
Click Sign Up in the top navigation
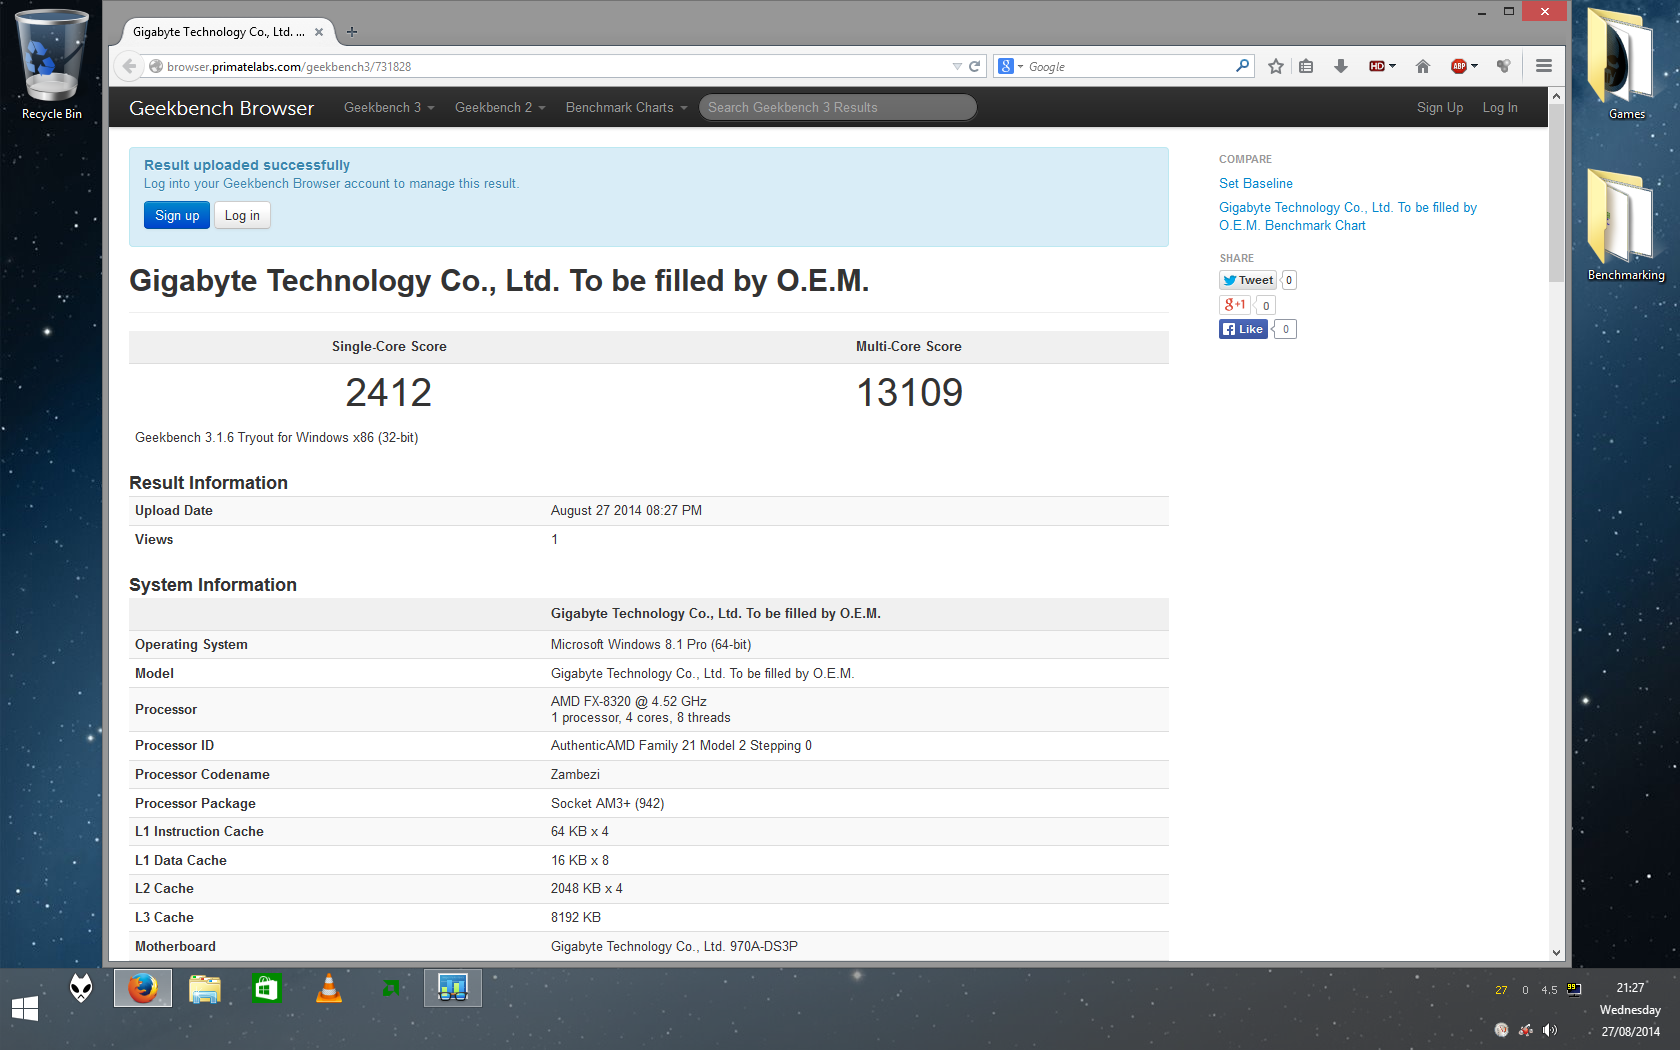(x=1439, y=107)
